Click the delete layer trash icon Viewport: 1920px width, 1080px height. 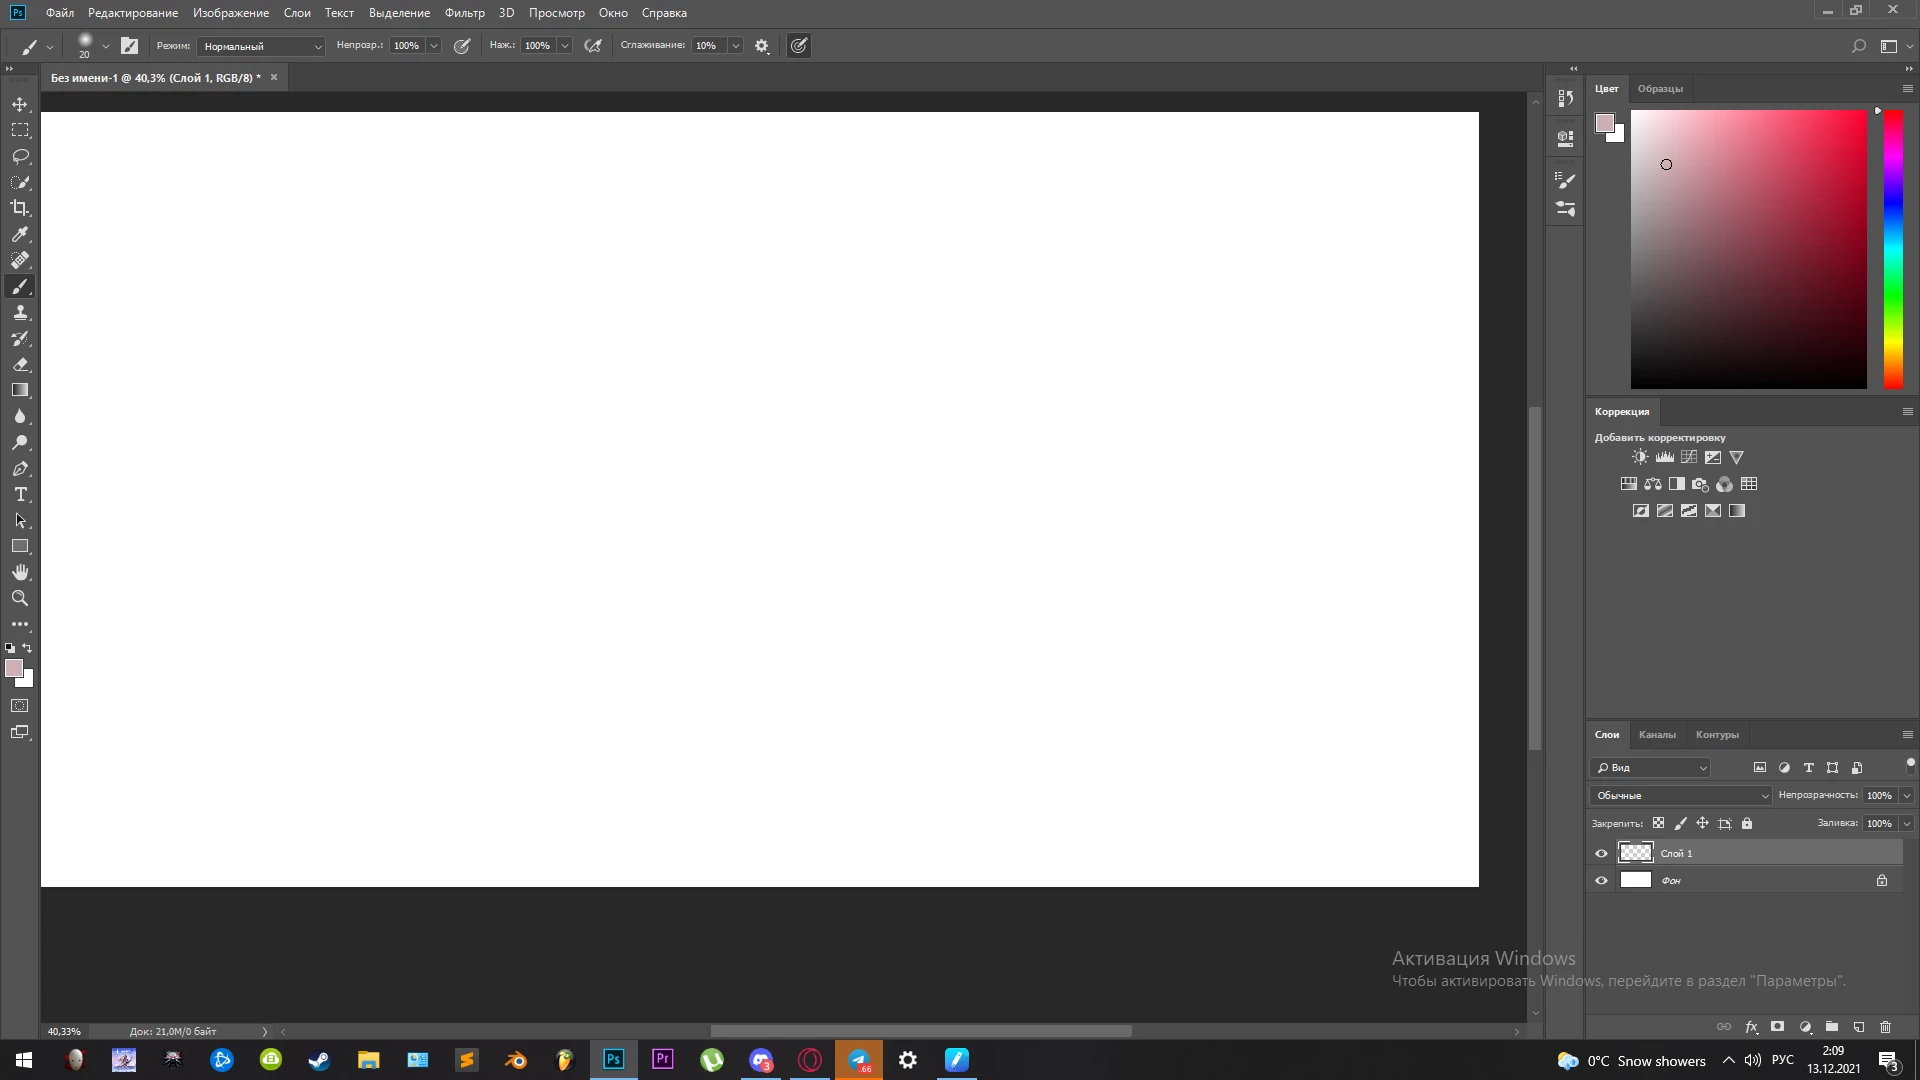click(1885, 1027)
